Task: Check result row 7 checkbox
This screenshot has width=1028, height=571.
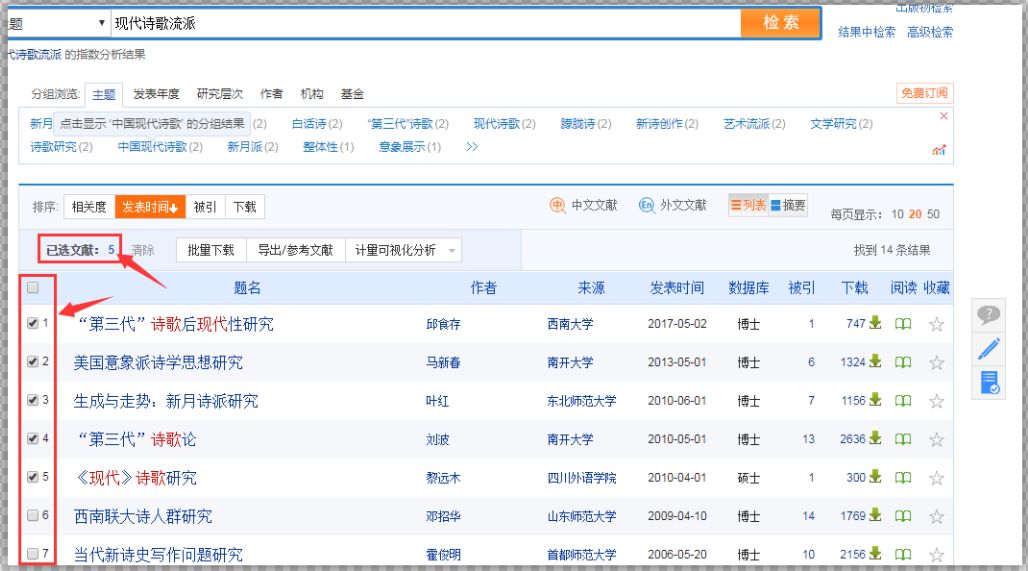Action: tap(33, 553)
